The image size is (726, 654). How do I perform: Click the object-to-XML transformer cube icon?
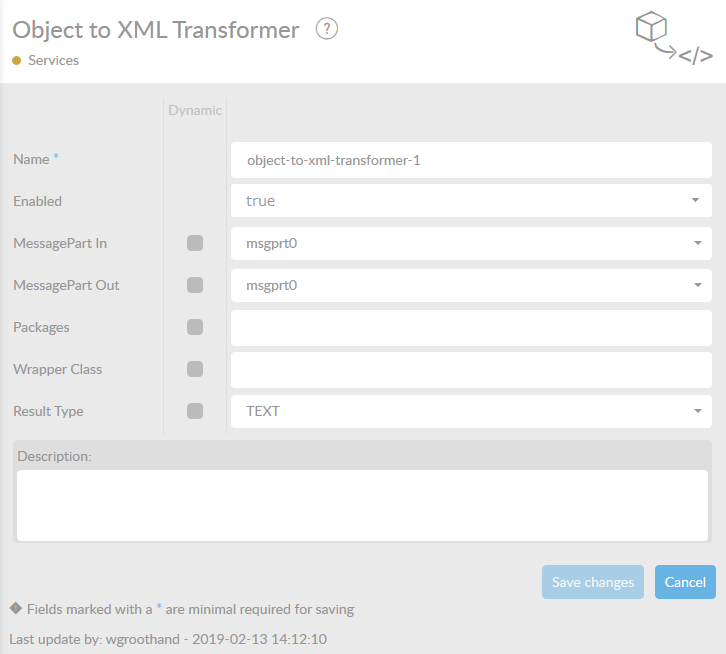coord(674,39)
